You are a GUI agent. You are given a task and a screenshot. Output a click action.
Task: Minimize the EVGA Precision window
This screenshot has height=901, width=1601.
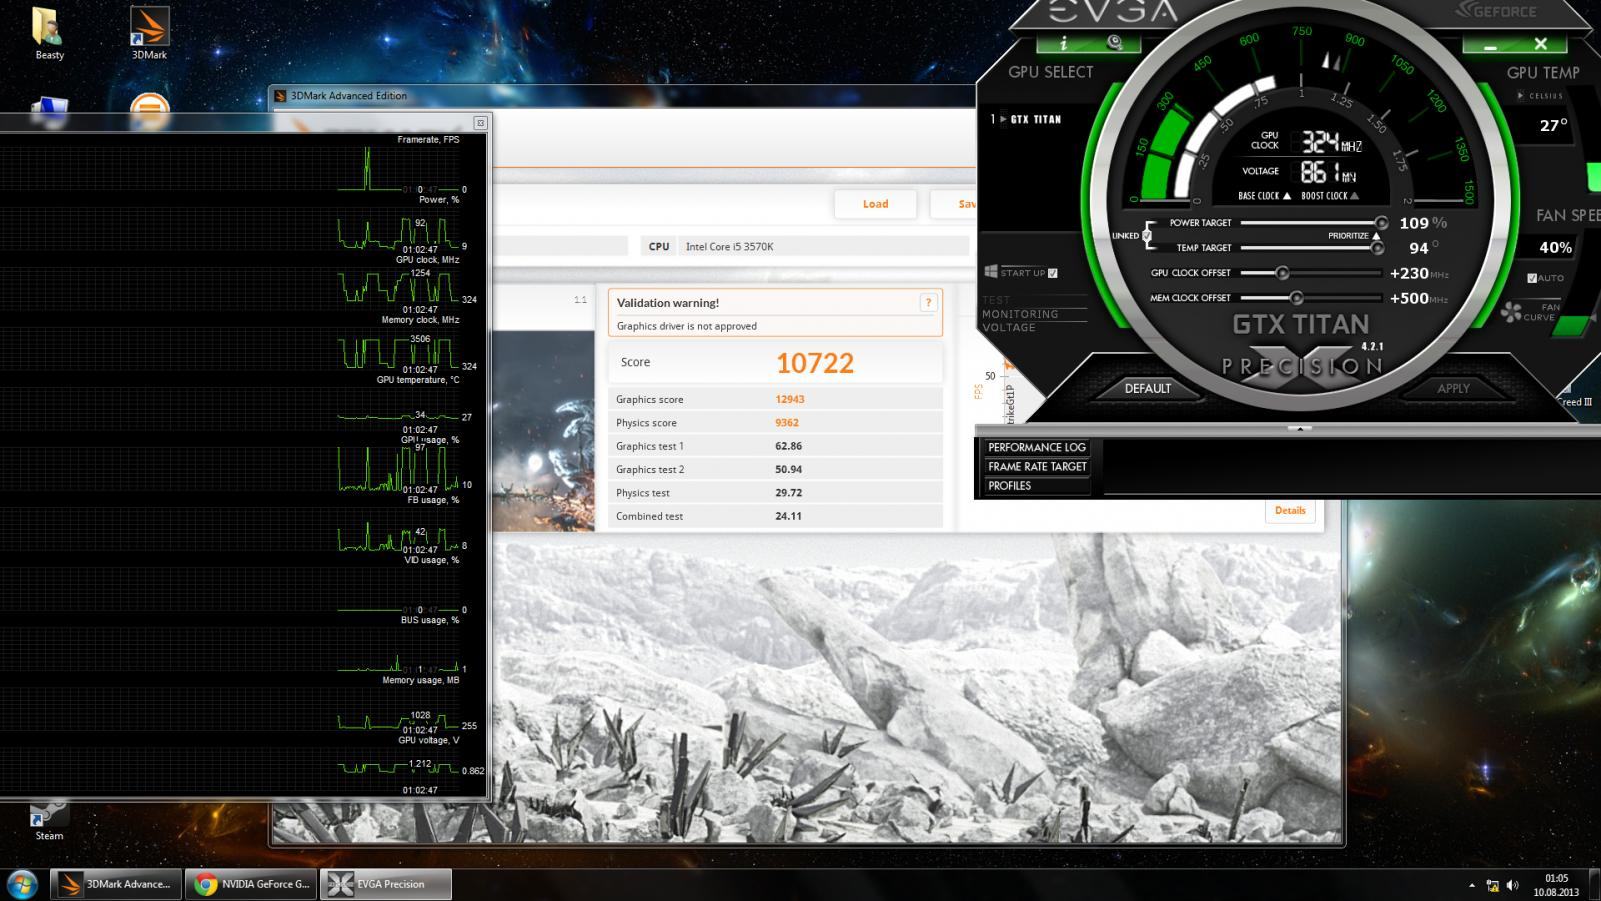coord(1490,45)
